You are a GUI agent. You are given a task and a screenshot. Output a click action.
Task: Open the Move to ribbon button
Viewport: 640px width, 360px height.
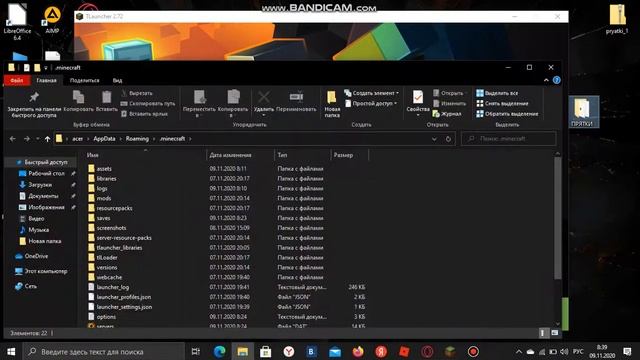pos(199,104)
